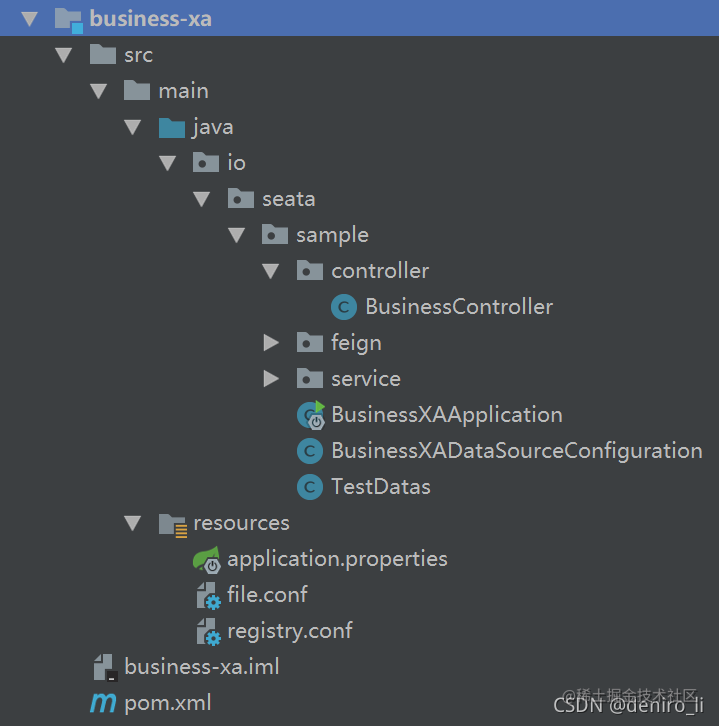Screen dimensions: 719x726
Task: Click the TestDatas class icon
Action: point(310,487)
